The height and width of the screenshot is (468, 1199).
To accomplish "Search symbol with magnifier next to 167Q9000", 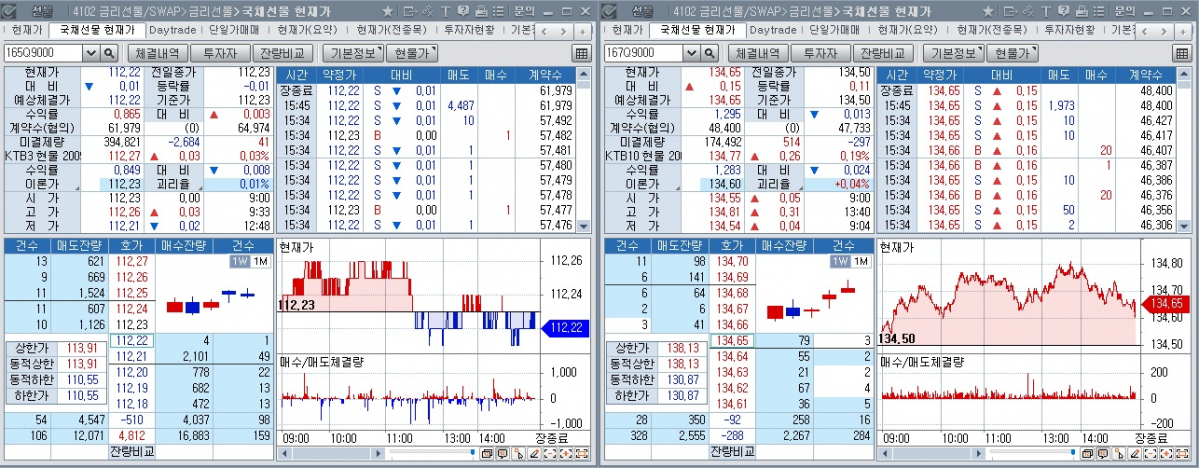I will pos(709,54).
